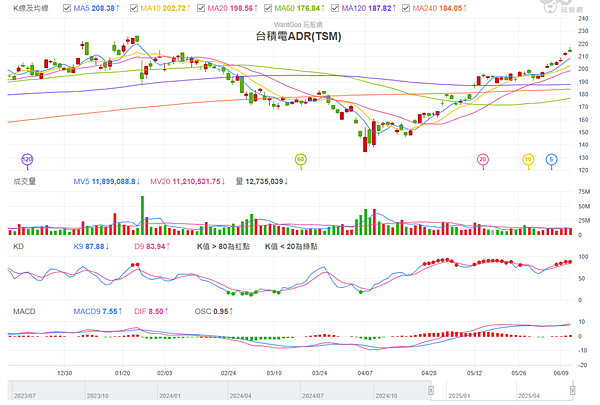Click the tallest green volume bar
This screenshot has width=600, height=405.
point(142,216)
